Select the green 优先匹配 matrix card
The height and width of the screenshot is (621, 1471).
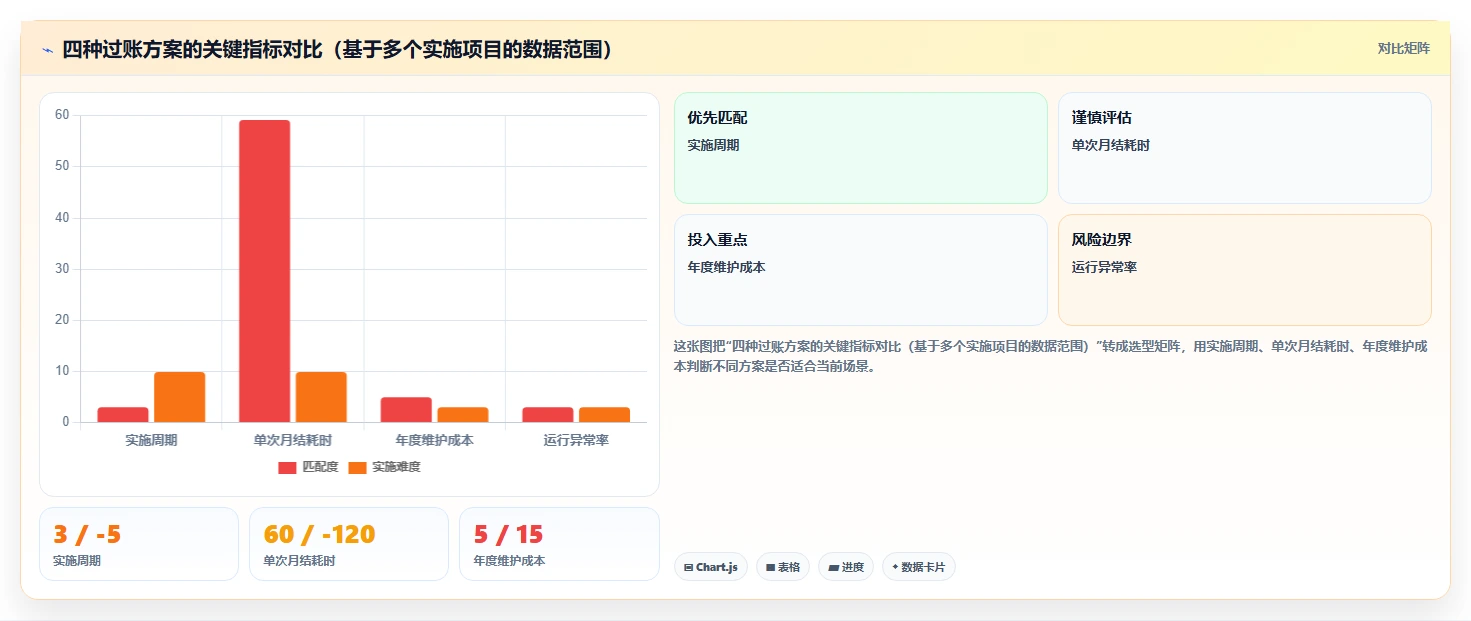coord(861,148)
